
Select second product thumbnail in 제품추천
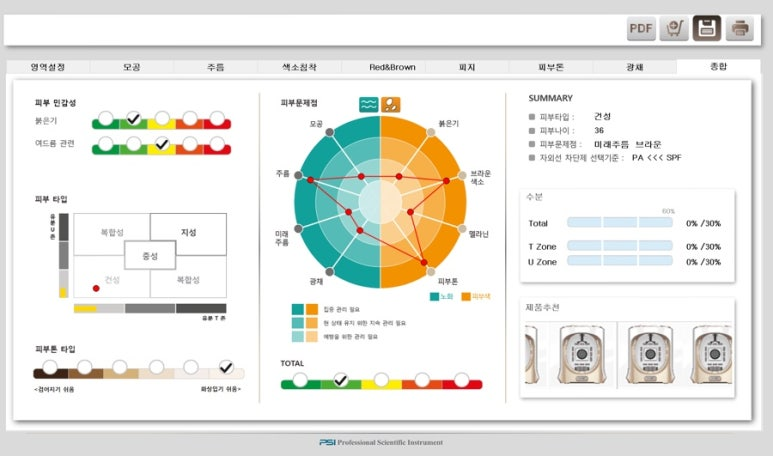point(578,355)
